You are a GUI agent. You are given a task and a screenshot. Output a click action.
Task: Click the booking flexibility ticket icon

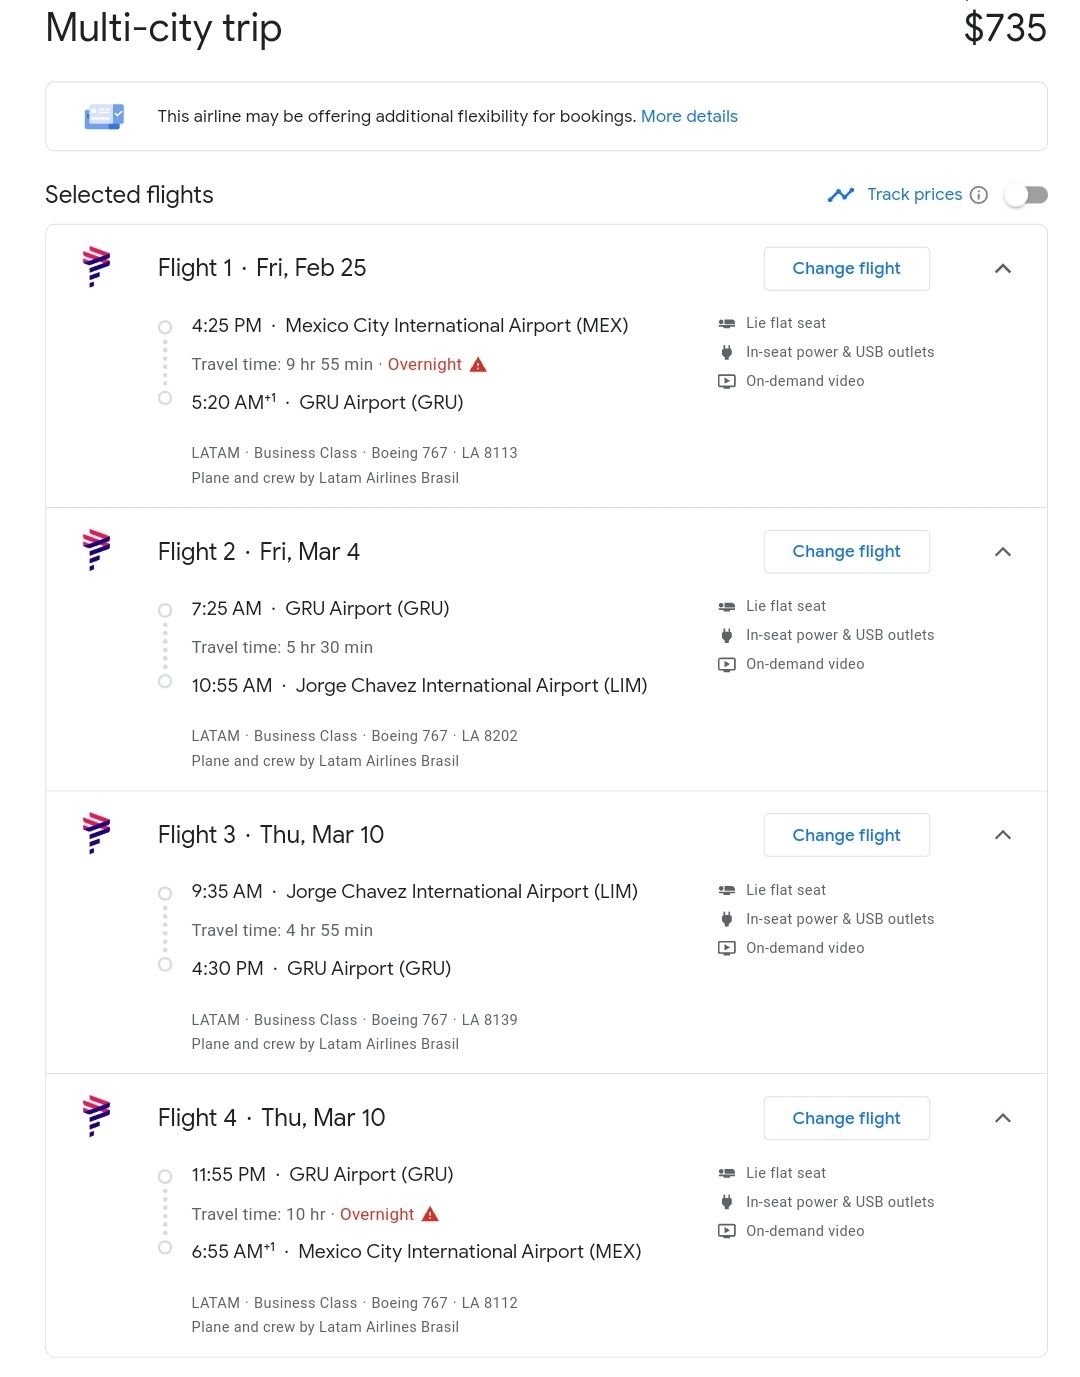[x=104, y=117]
